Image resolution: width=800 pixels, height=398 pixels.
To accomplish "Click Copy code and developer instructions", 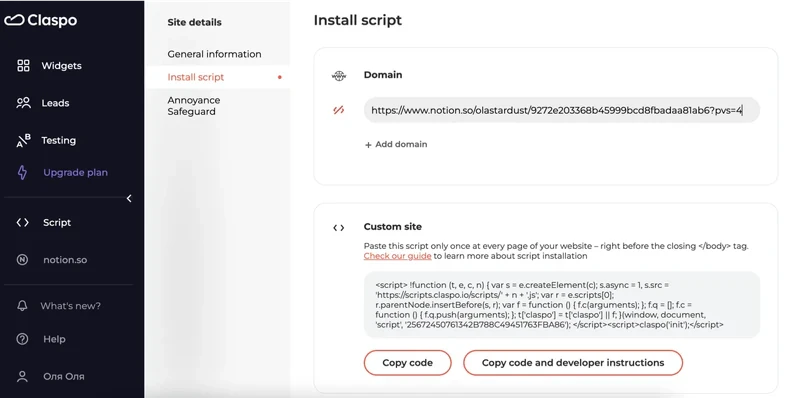I will pyautogui.click(x=573, y=363).
